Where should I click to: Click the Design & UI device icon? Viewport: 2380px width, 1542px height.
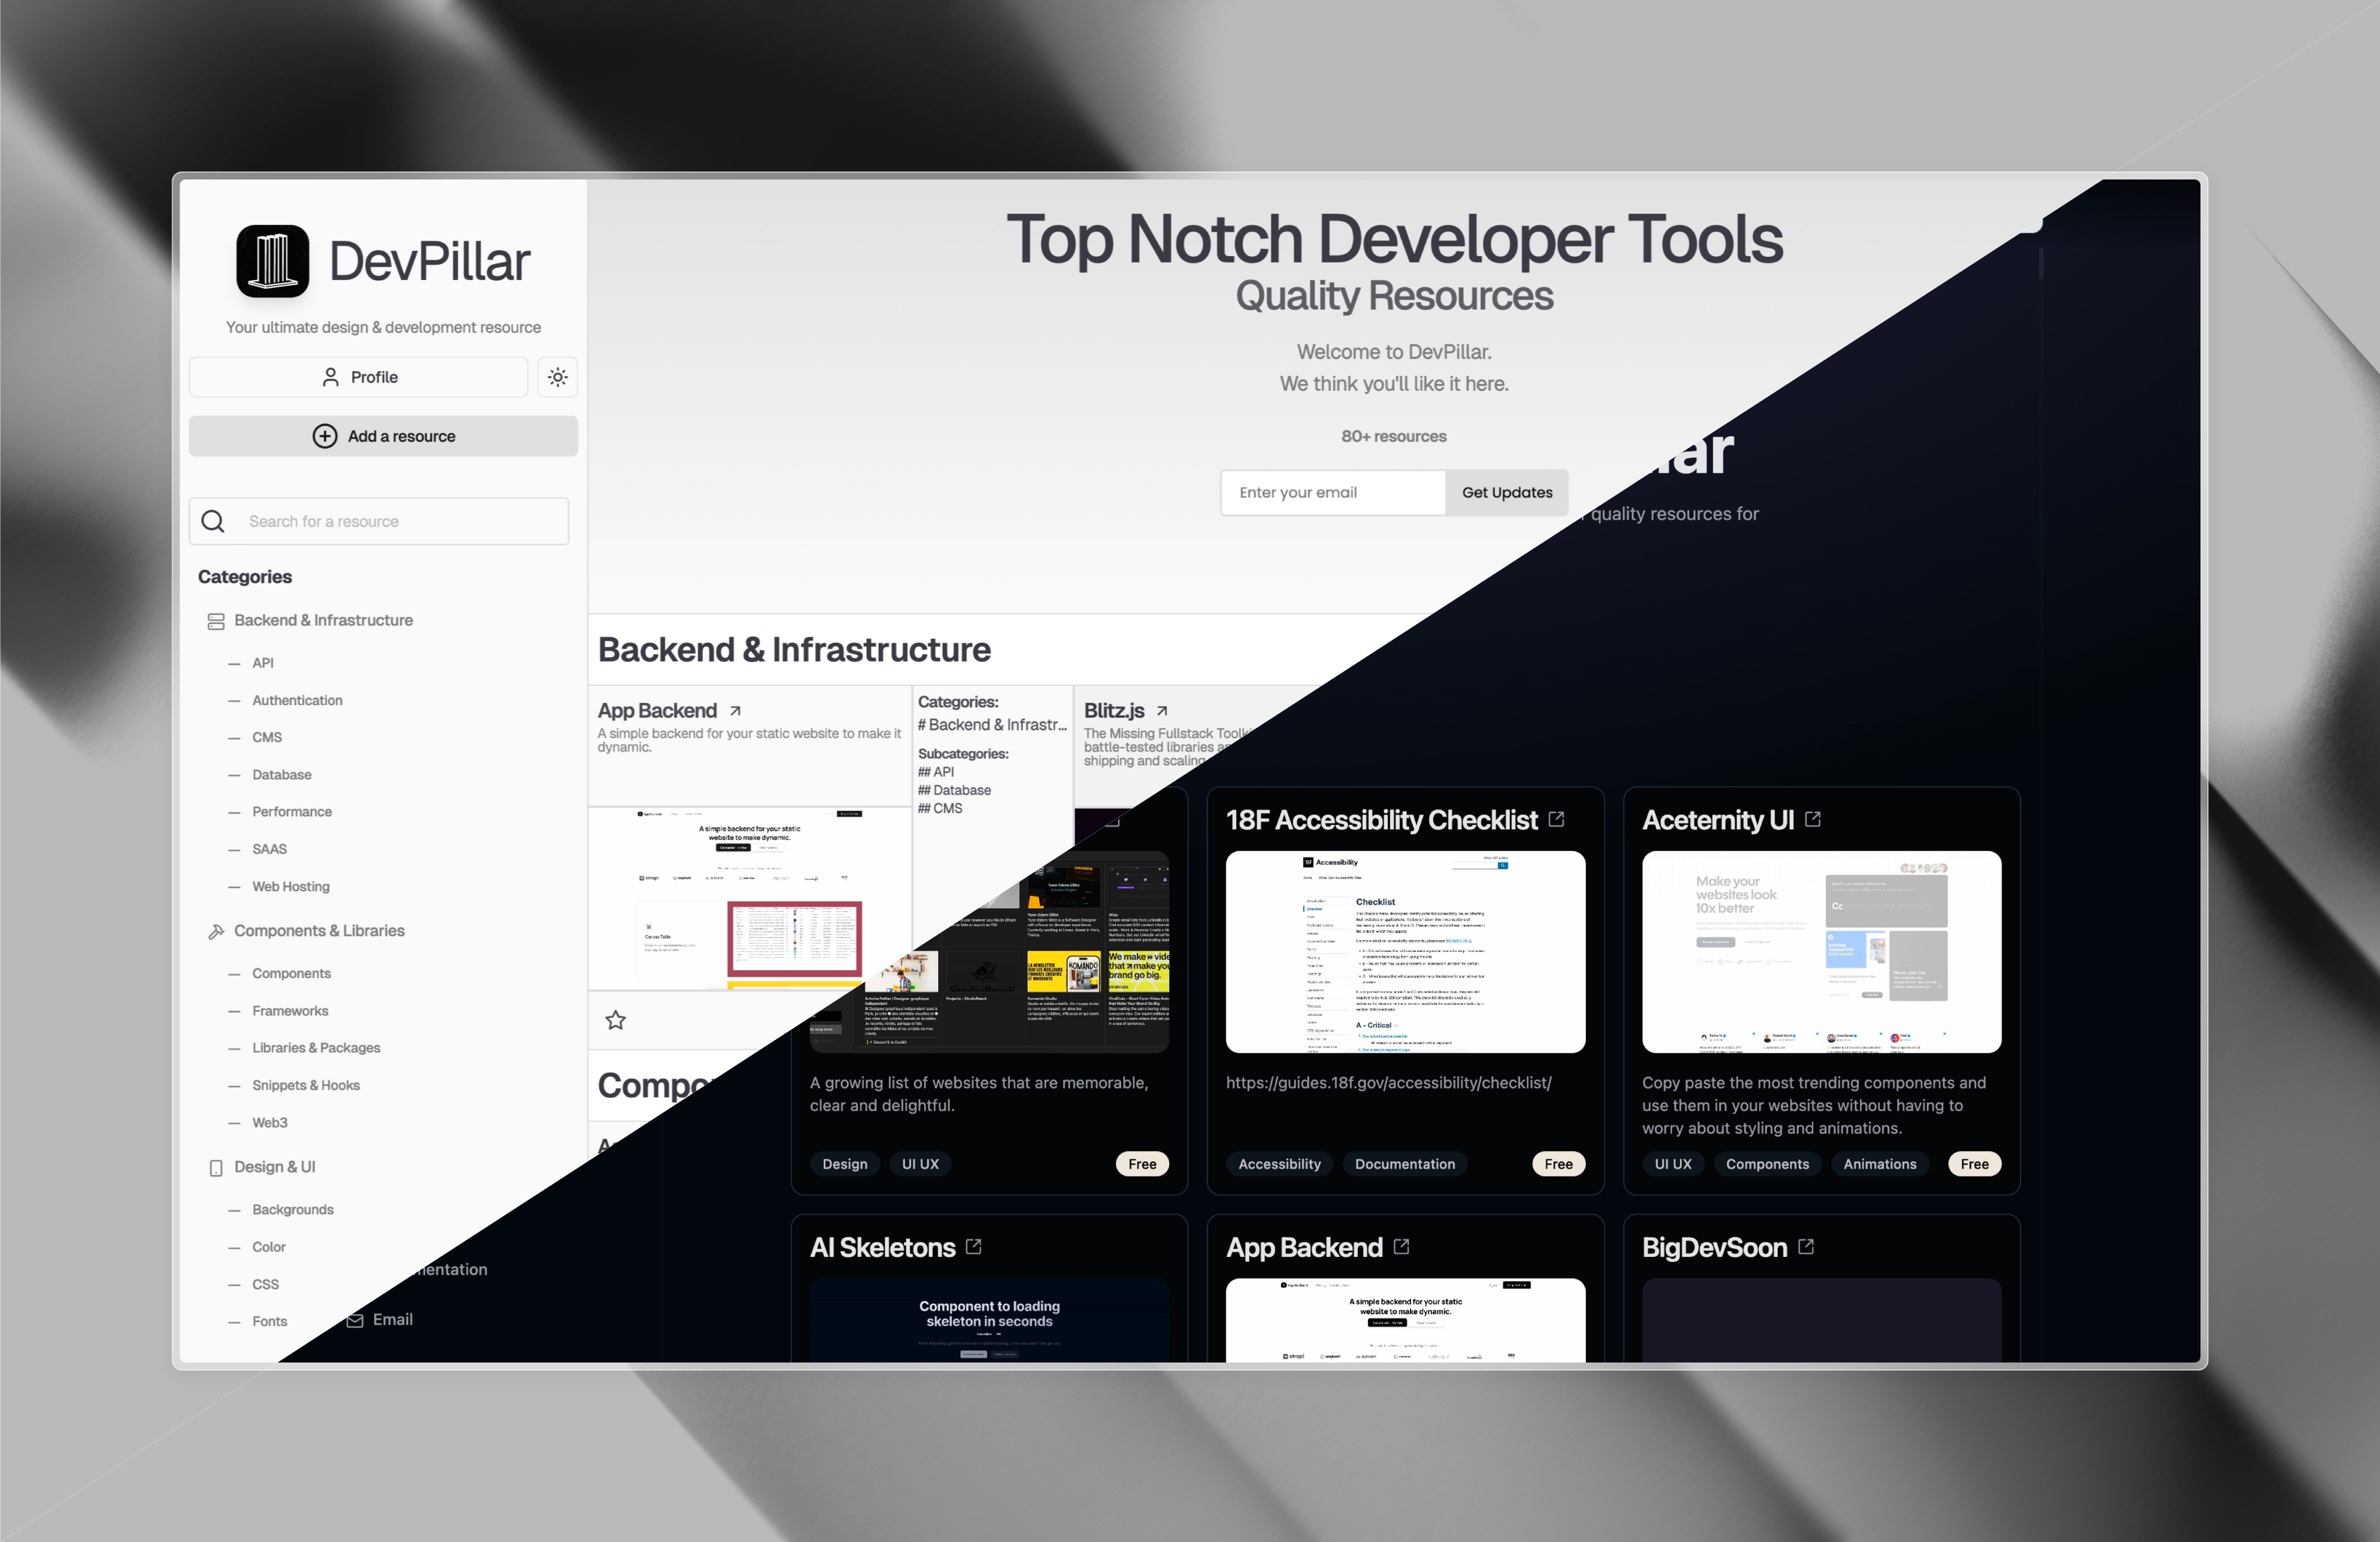pos(215,1168)
